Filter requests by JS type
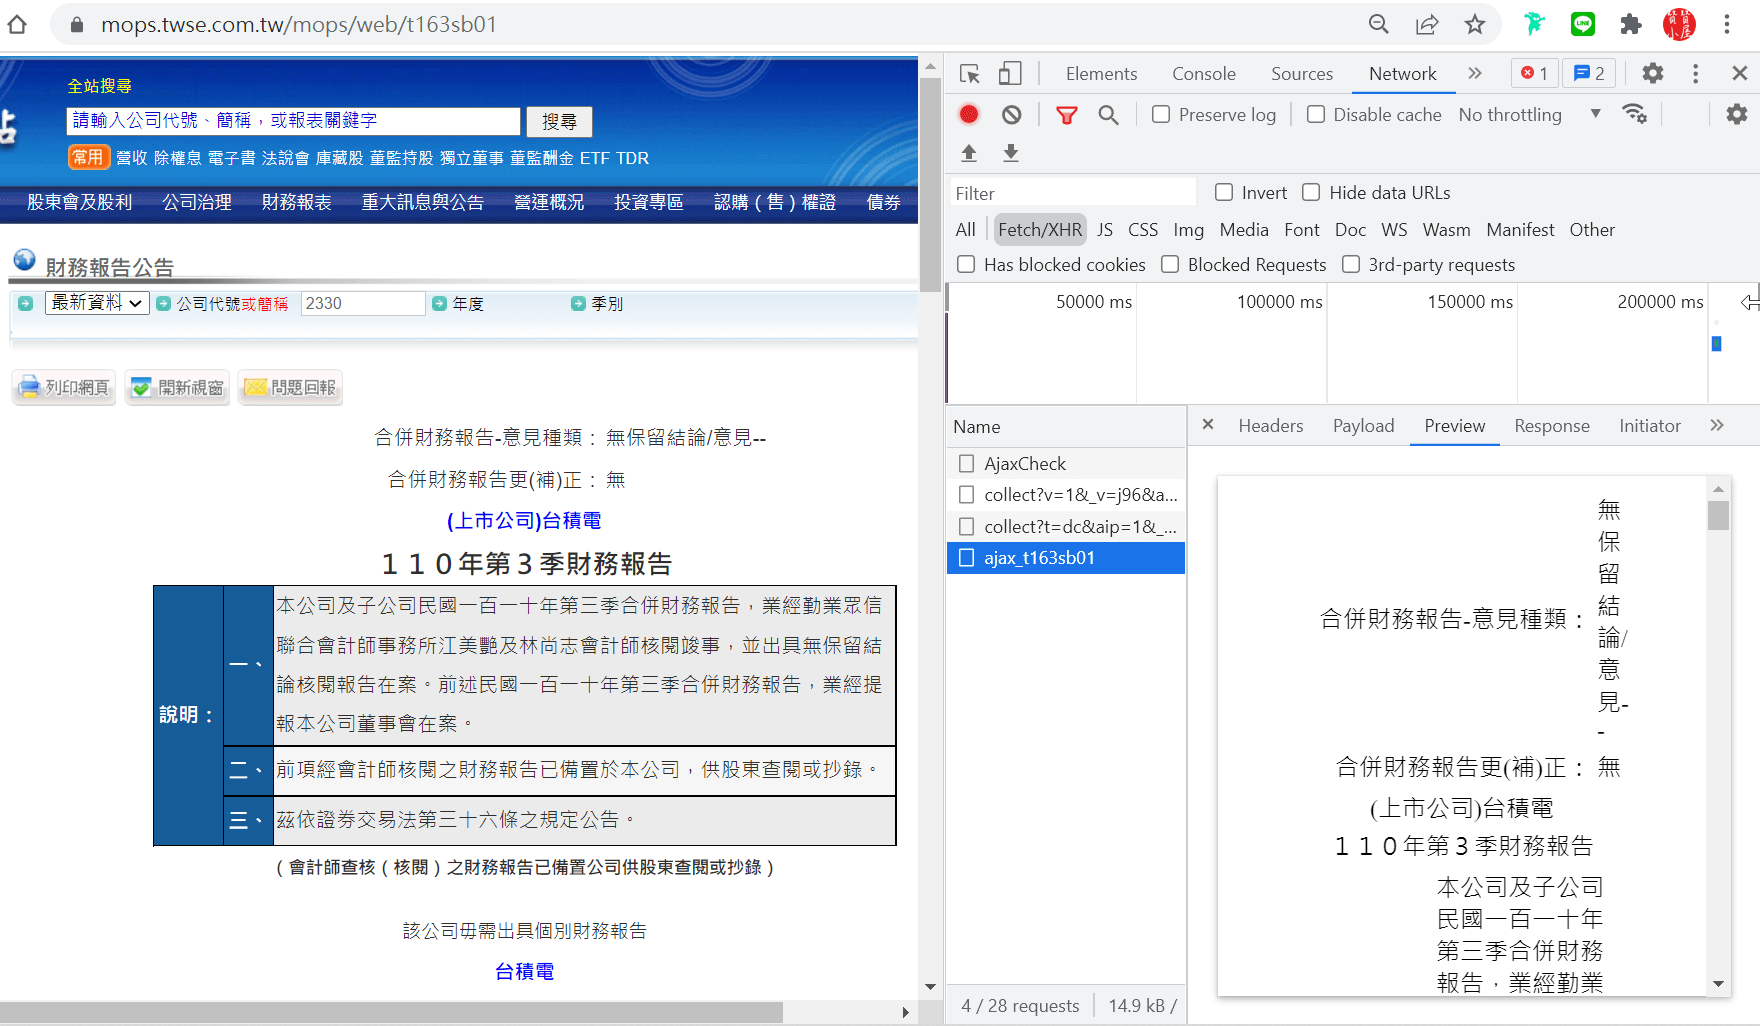1760x1026 pixels. point(1105,230)
